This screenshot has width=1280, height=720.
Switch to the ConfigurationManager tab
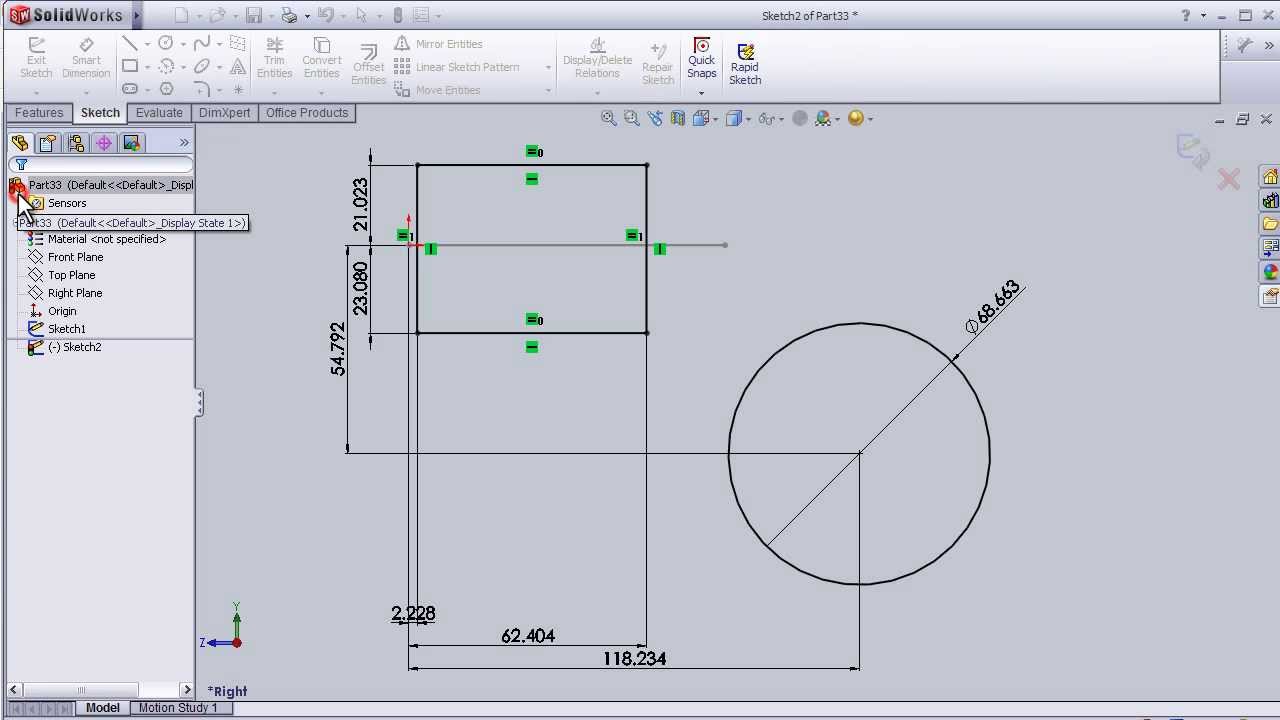pos(76,143)
